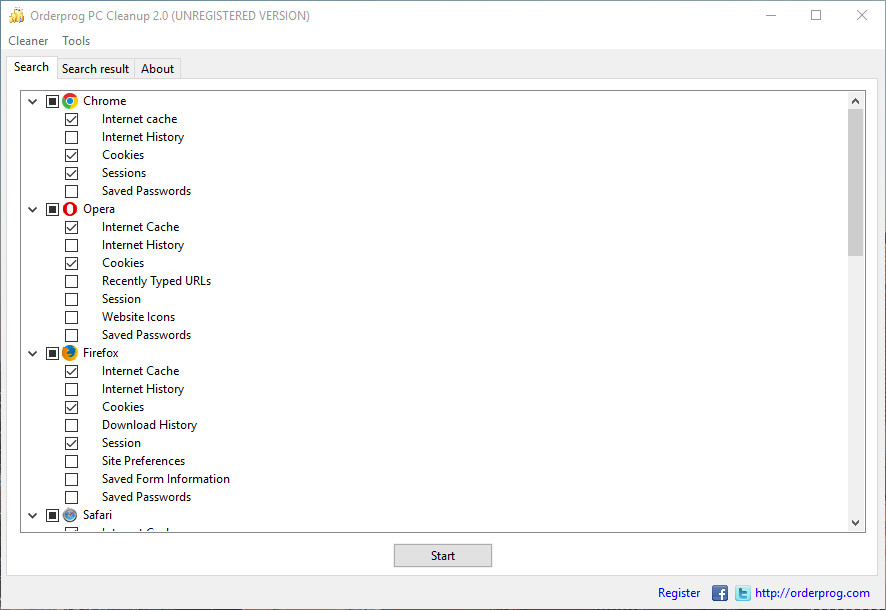Uncheck Firefox Session checkbox
886x610 pixels.
pyautogui.click(x=71, y=443)
